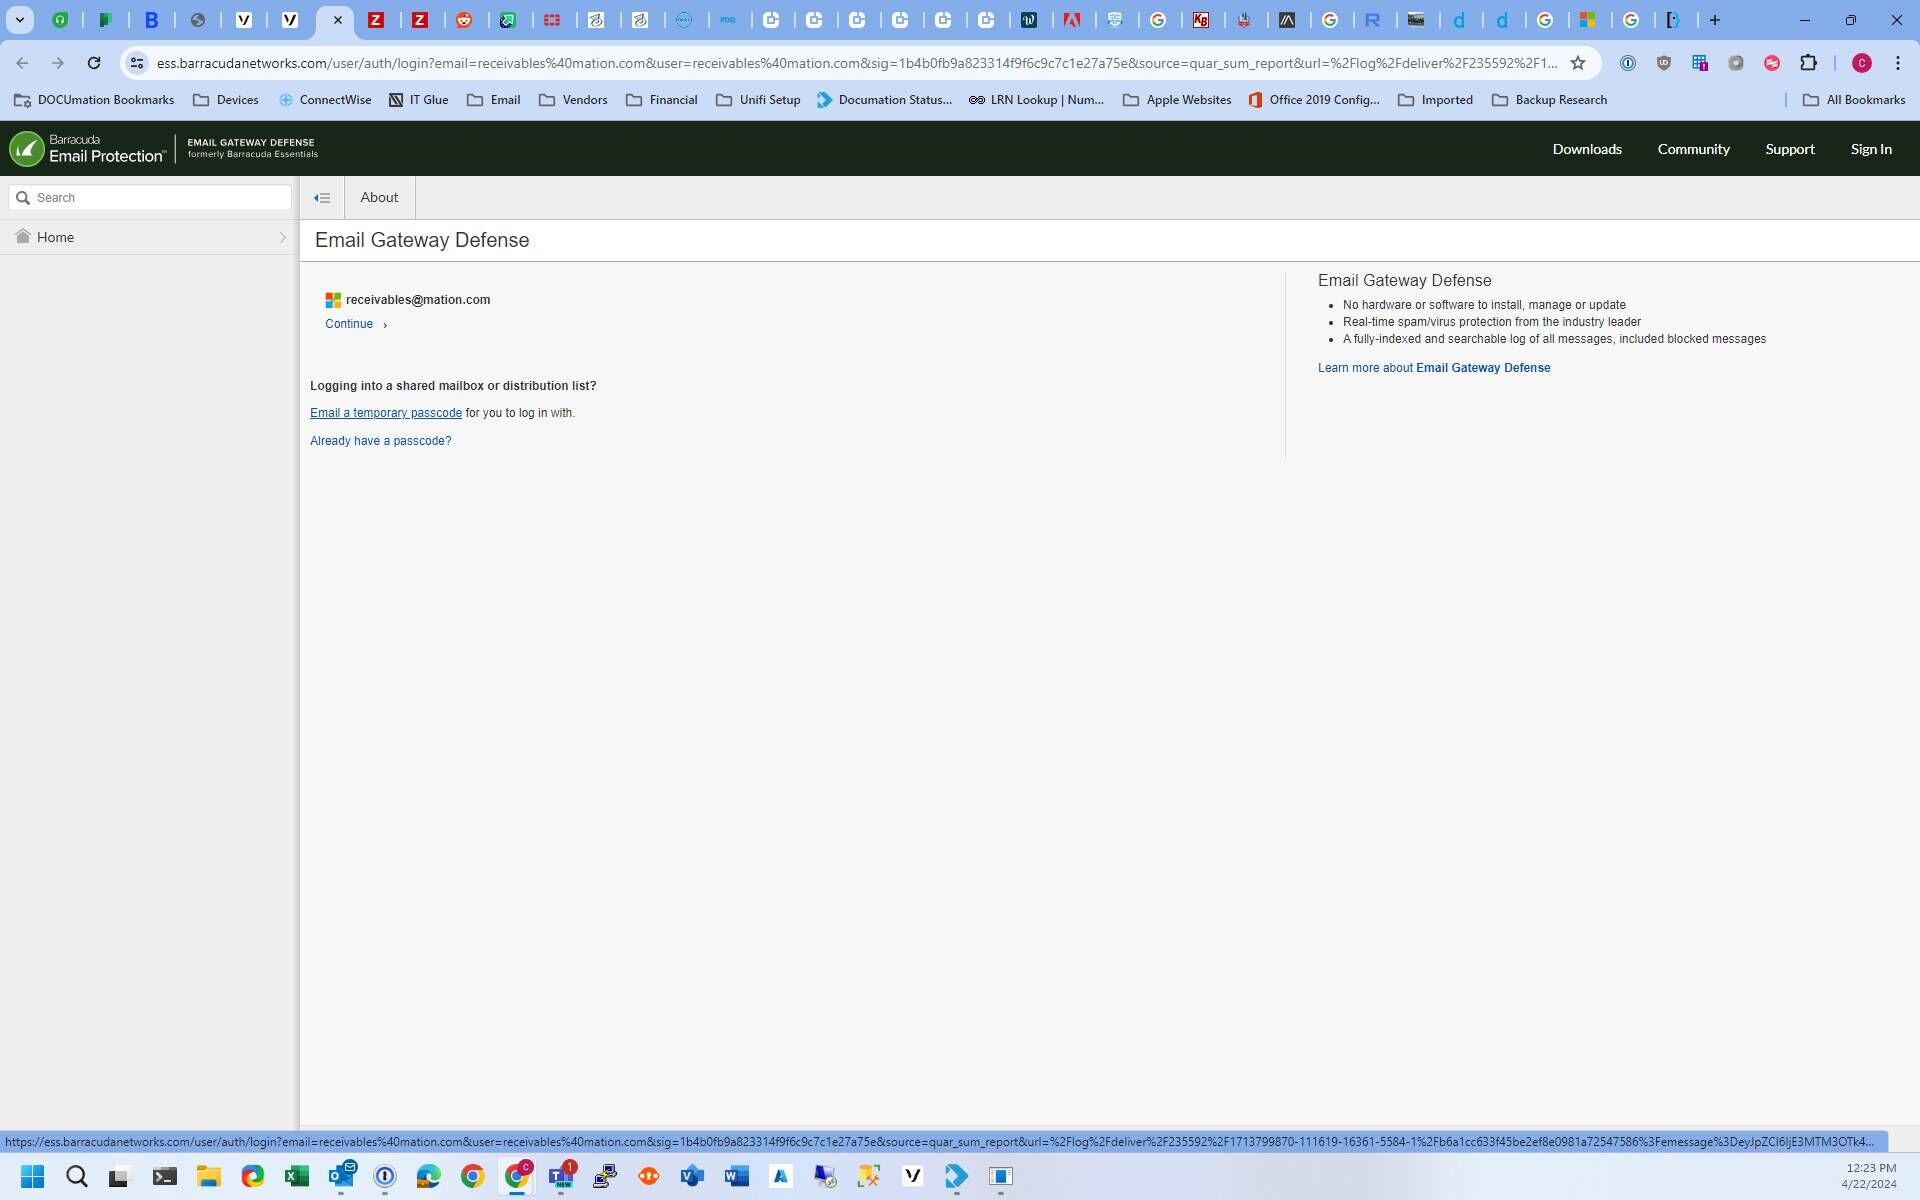Reload the page with the refresh icon

pos(94,63)
